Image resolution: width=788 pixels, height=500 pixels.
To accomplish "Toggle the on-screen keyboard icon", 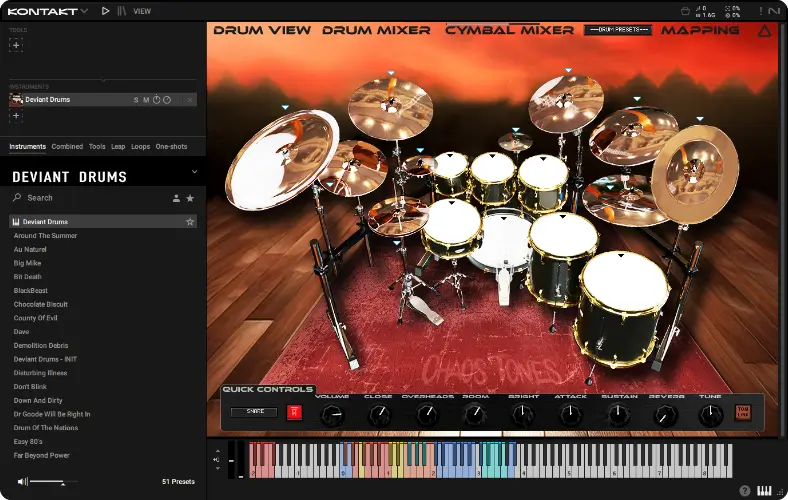I will tap(765, 490).
